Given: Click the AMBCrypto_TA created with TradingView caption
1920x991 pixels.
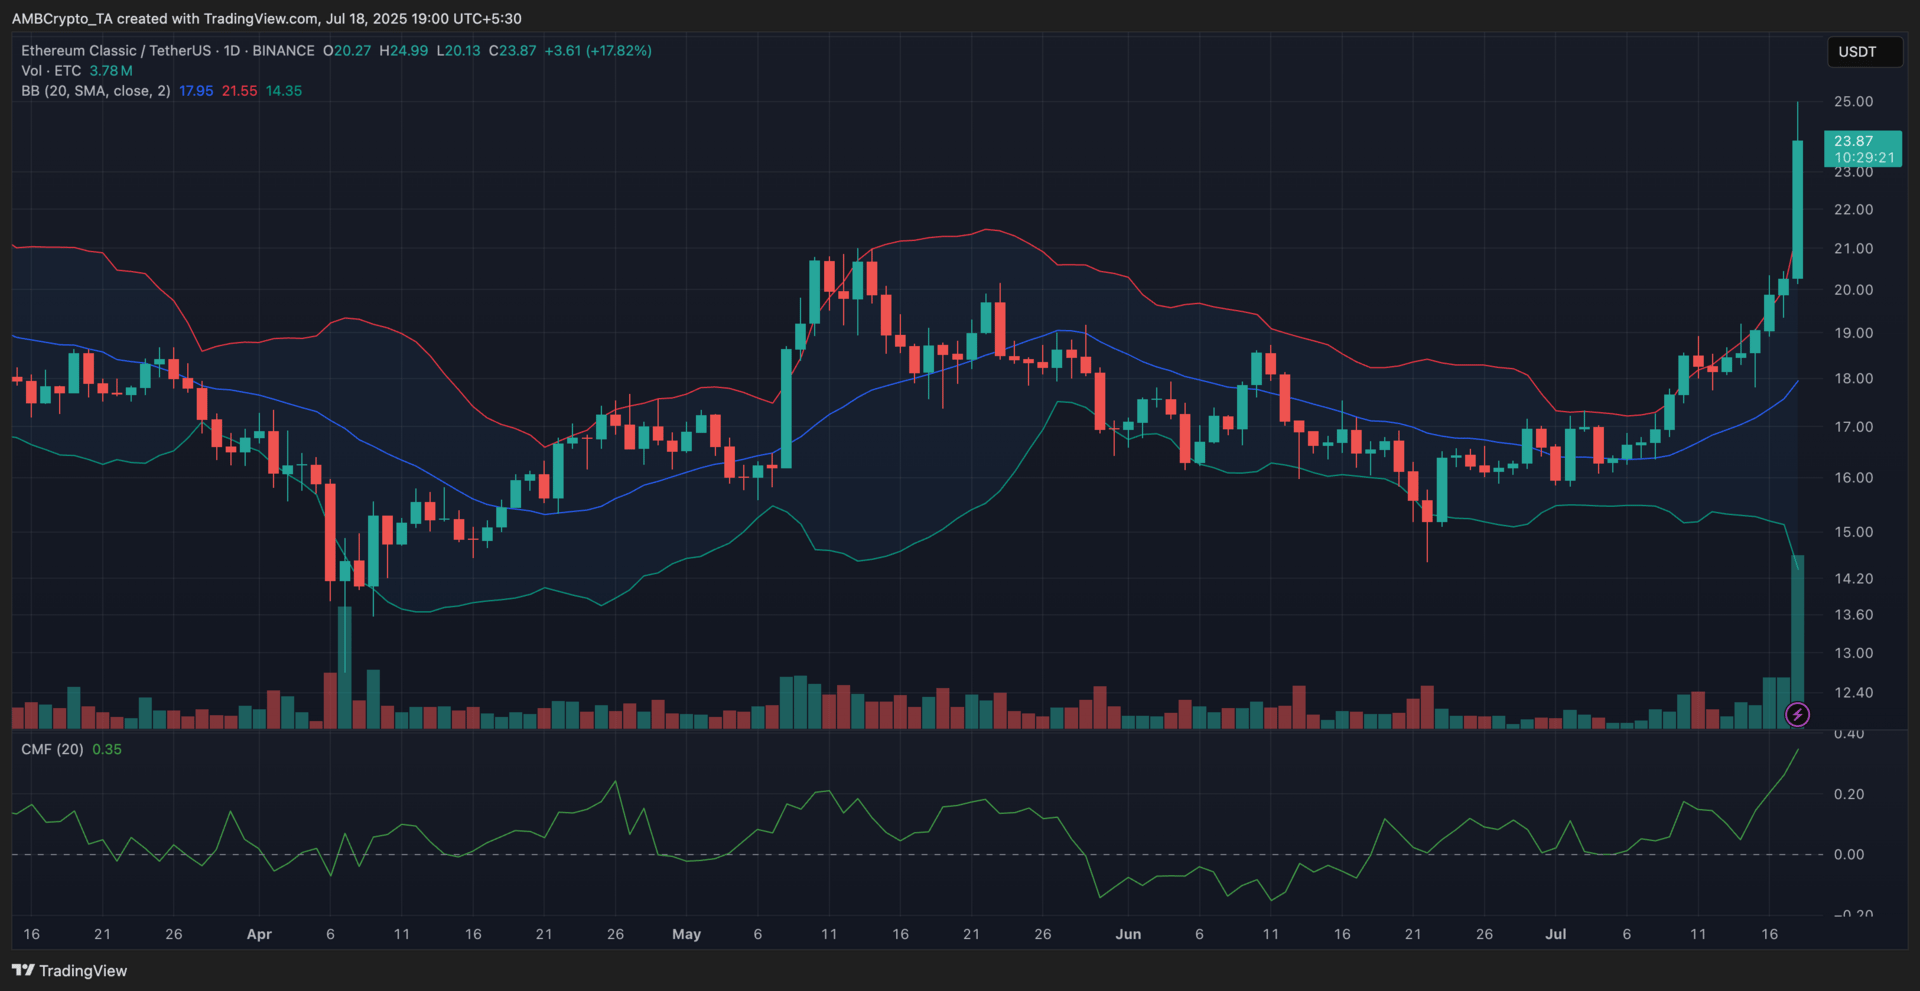Looking at the screenshot, I should pos(266,19).
